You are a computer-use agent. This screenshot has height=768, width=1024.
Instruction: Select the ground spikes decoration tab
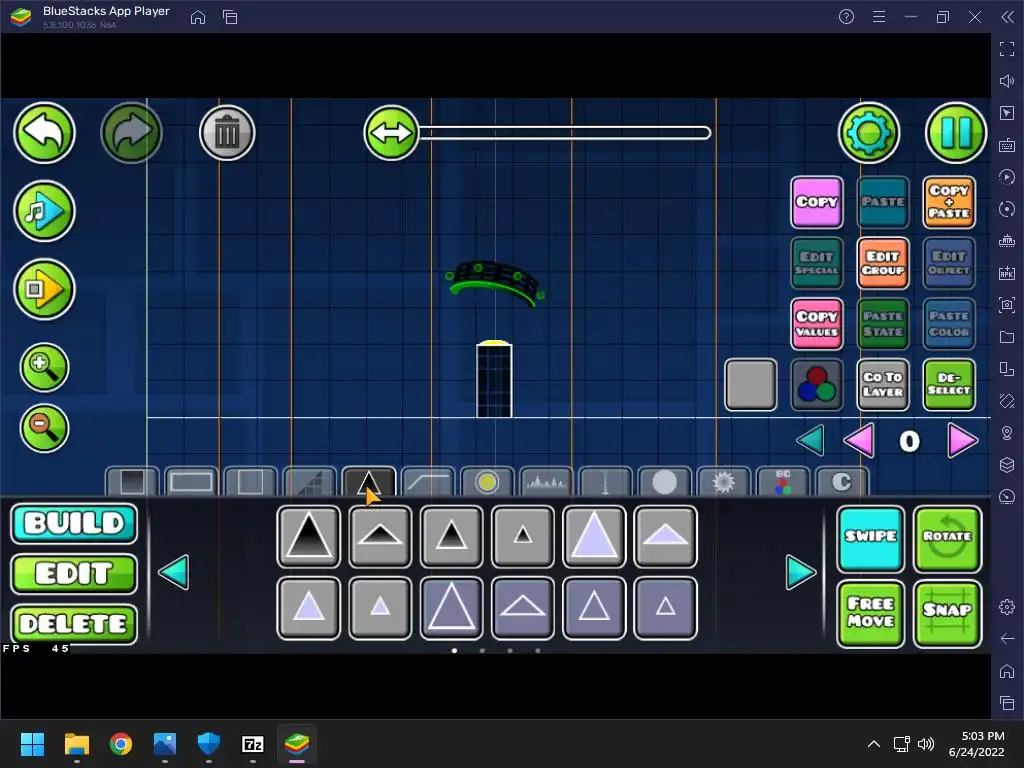coord(546,482)
